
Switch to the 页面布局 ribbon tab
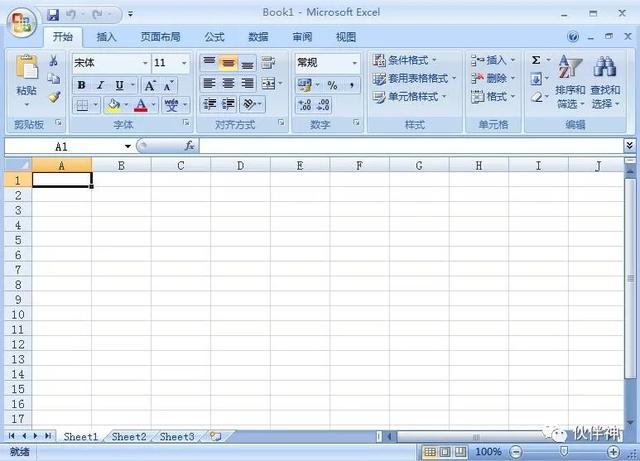tap(160, 37)
